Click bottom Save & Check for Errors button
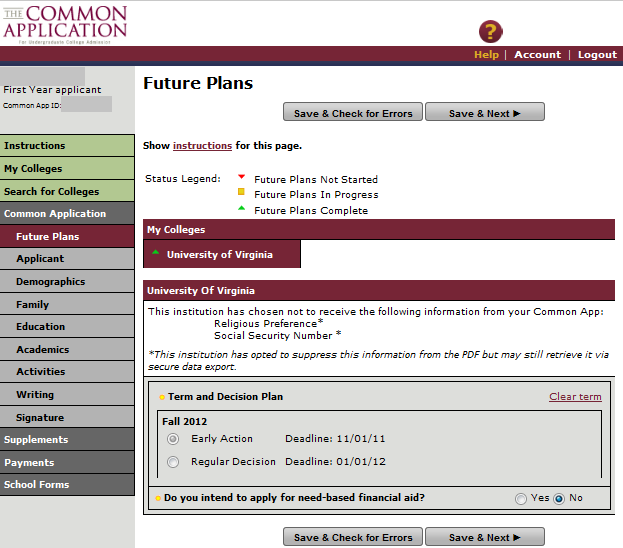 353,536
